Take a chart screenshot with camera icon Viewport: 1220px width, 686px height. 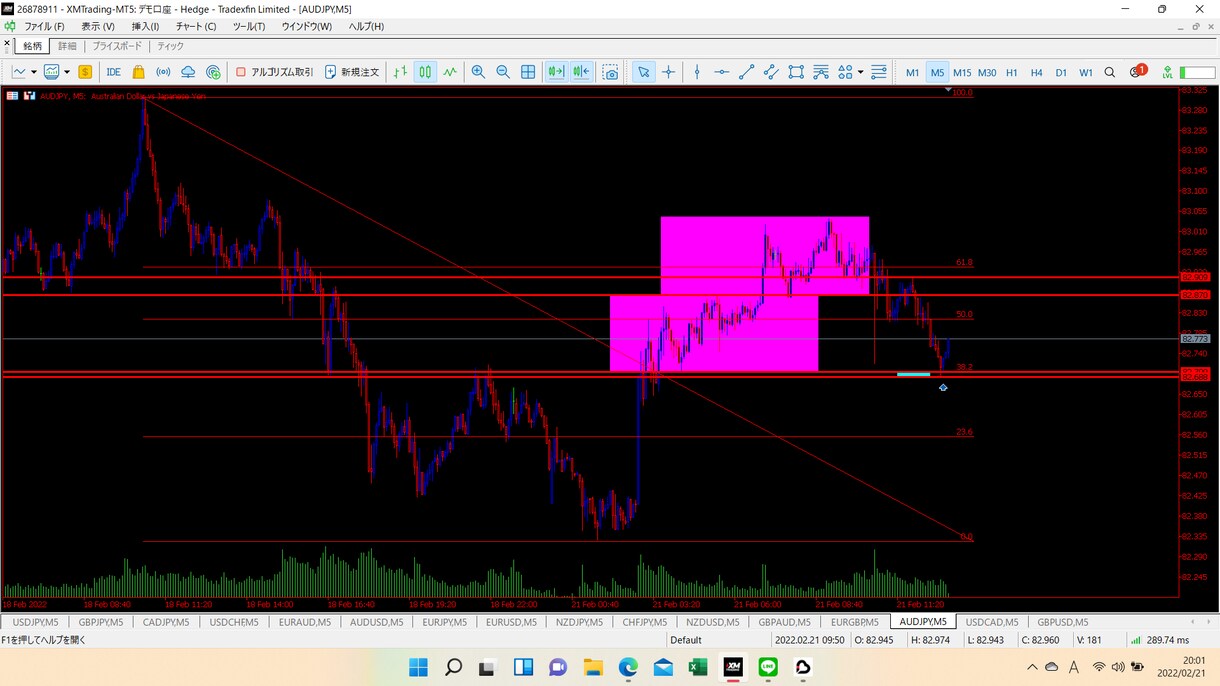click(610, 72)
